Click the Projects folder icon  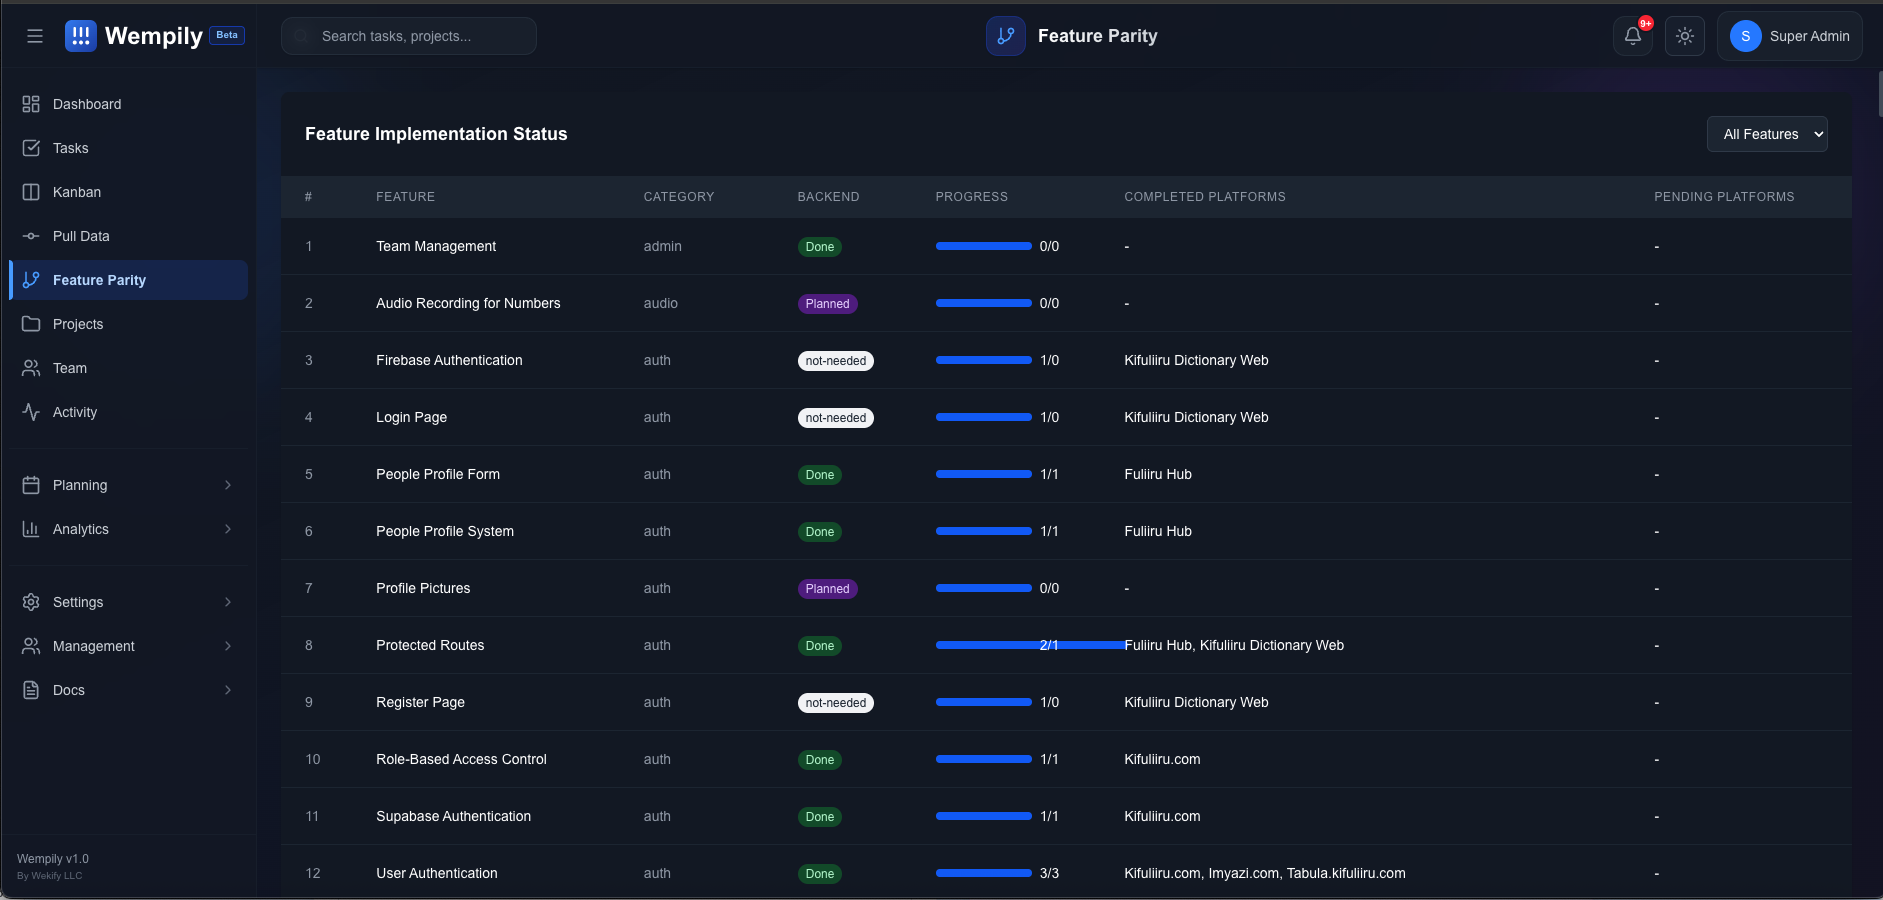click(31, 324)
